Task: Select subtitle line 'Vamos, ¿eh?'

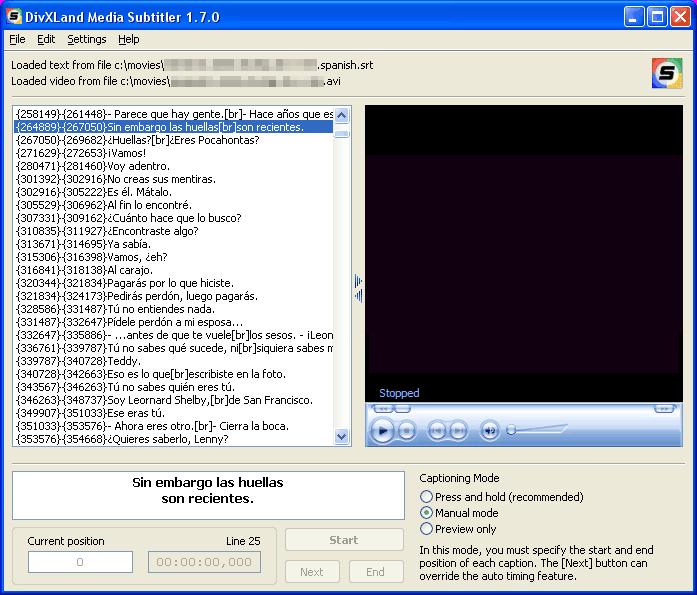Action: coord(174,257)
